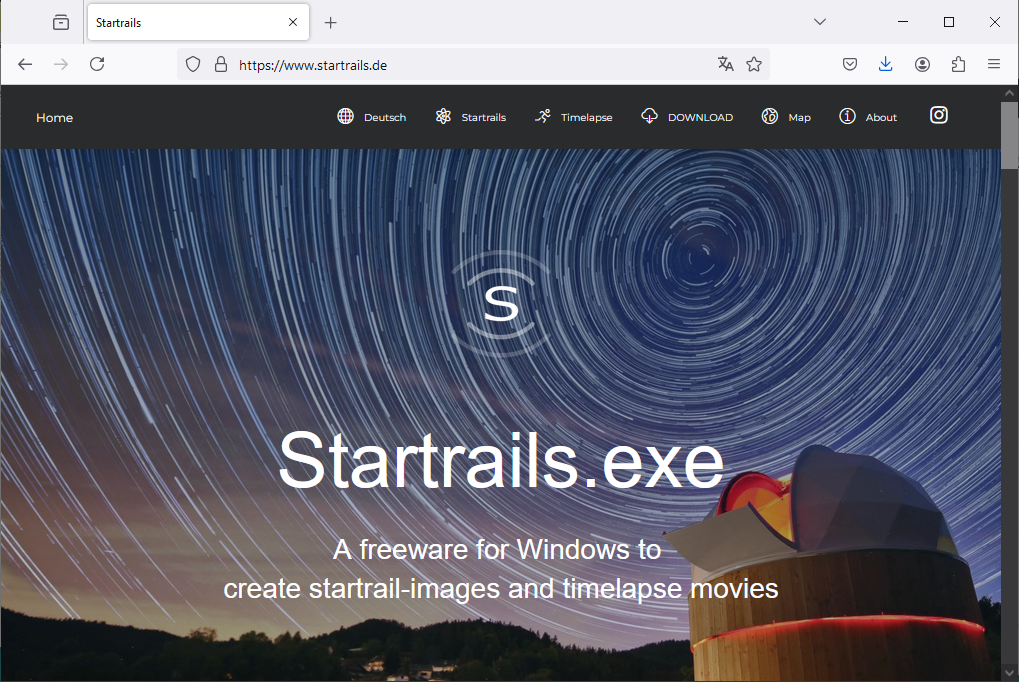Image resolution: width=1019 pixels, height=682 pixels.
Task: Open the extensions puzzle menu
Action: click(958, 64)
